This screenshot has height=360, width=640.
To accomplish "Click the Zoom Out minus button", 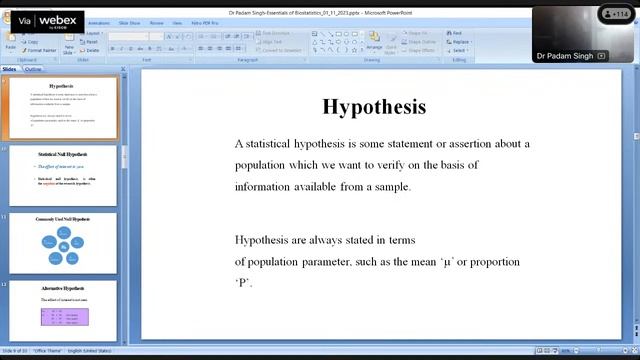I will tap(576, 351).
